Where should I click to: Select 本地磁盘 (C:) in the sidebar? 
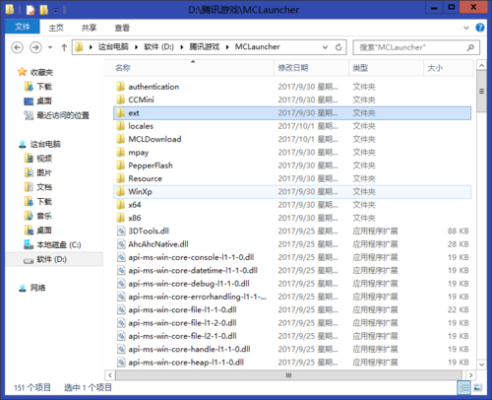(x=59, y=245)
